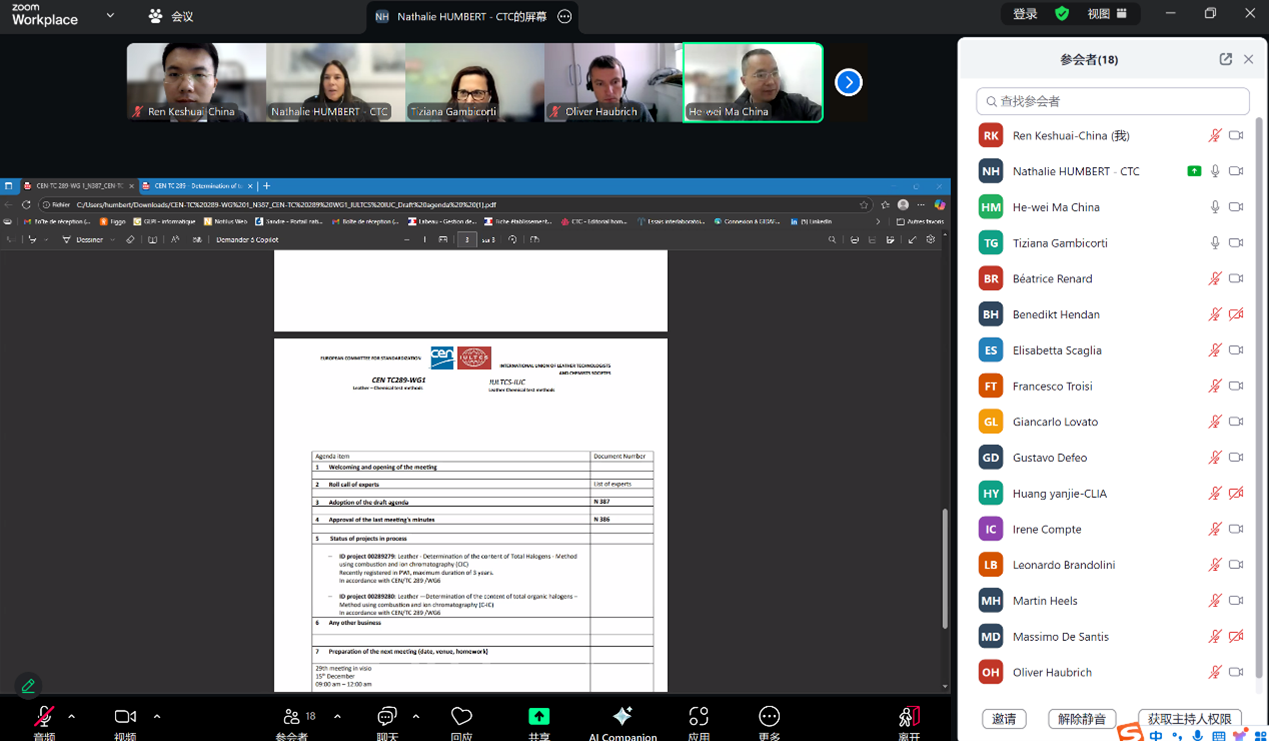Click the More (更多) ellipsis icon
The height and width of the screenshot is (741, 1269).
[769, 716]
